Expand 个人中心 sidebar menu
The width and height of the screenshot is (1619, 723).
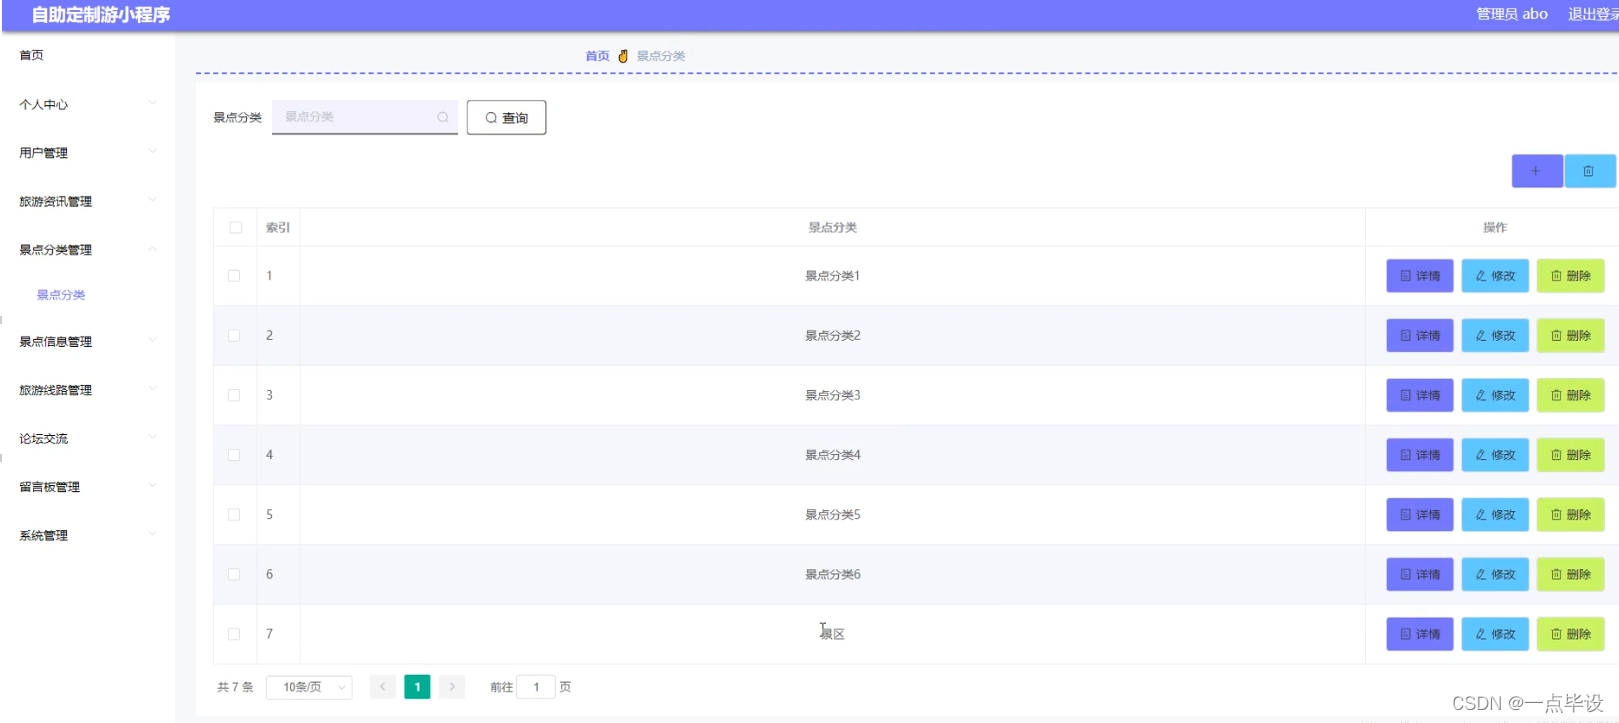coord(88,104)
